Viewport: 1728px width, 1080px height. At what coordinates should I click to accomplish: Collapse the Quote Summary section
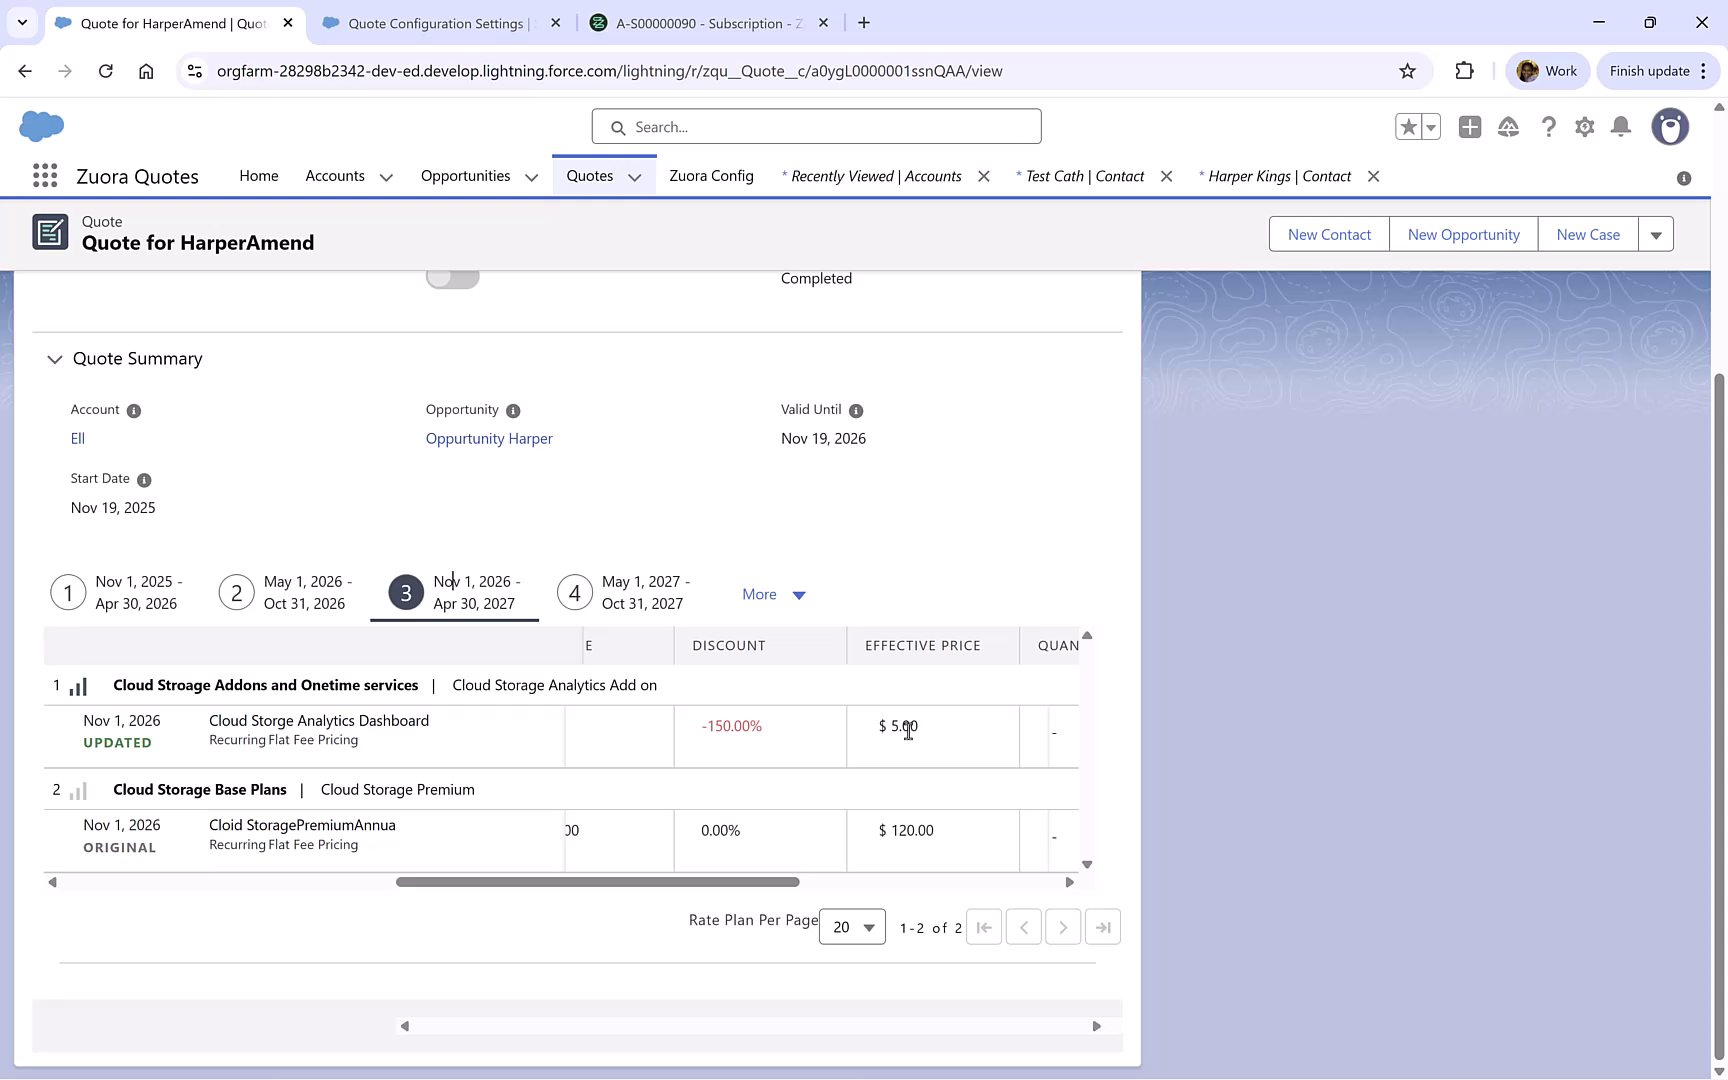click(x=54, y=359)
